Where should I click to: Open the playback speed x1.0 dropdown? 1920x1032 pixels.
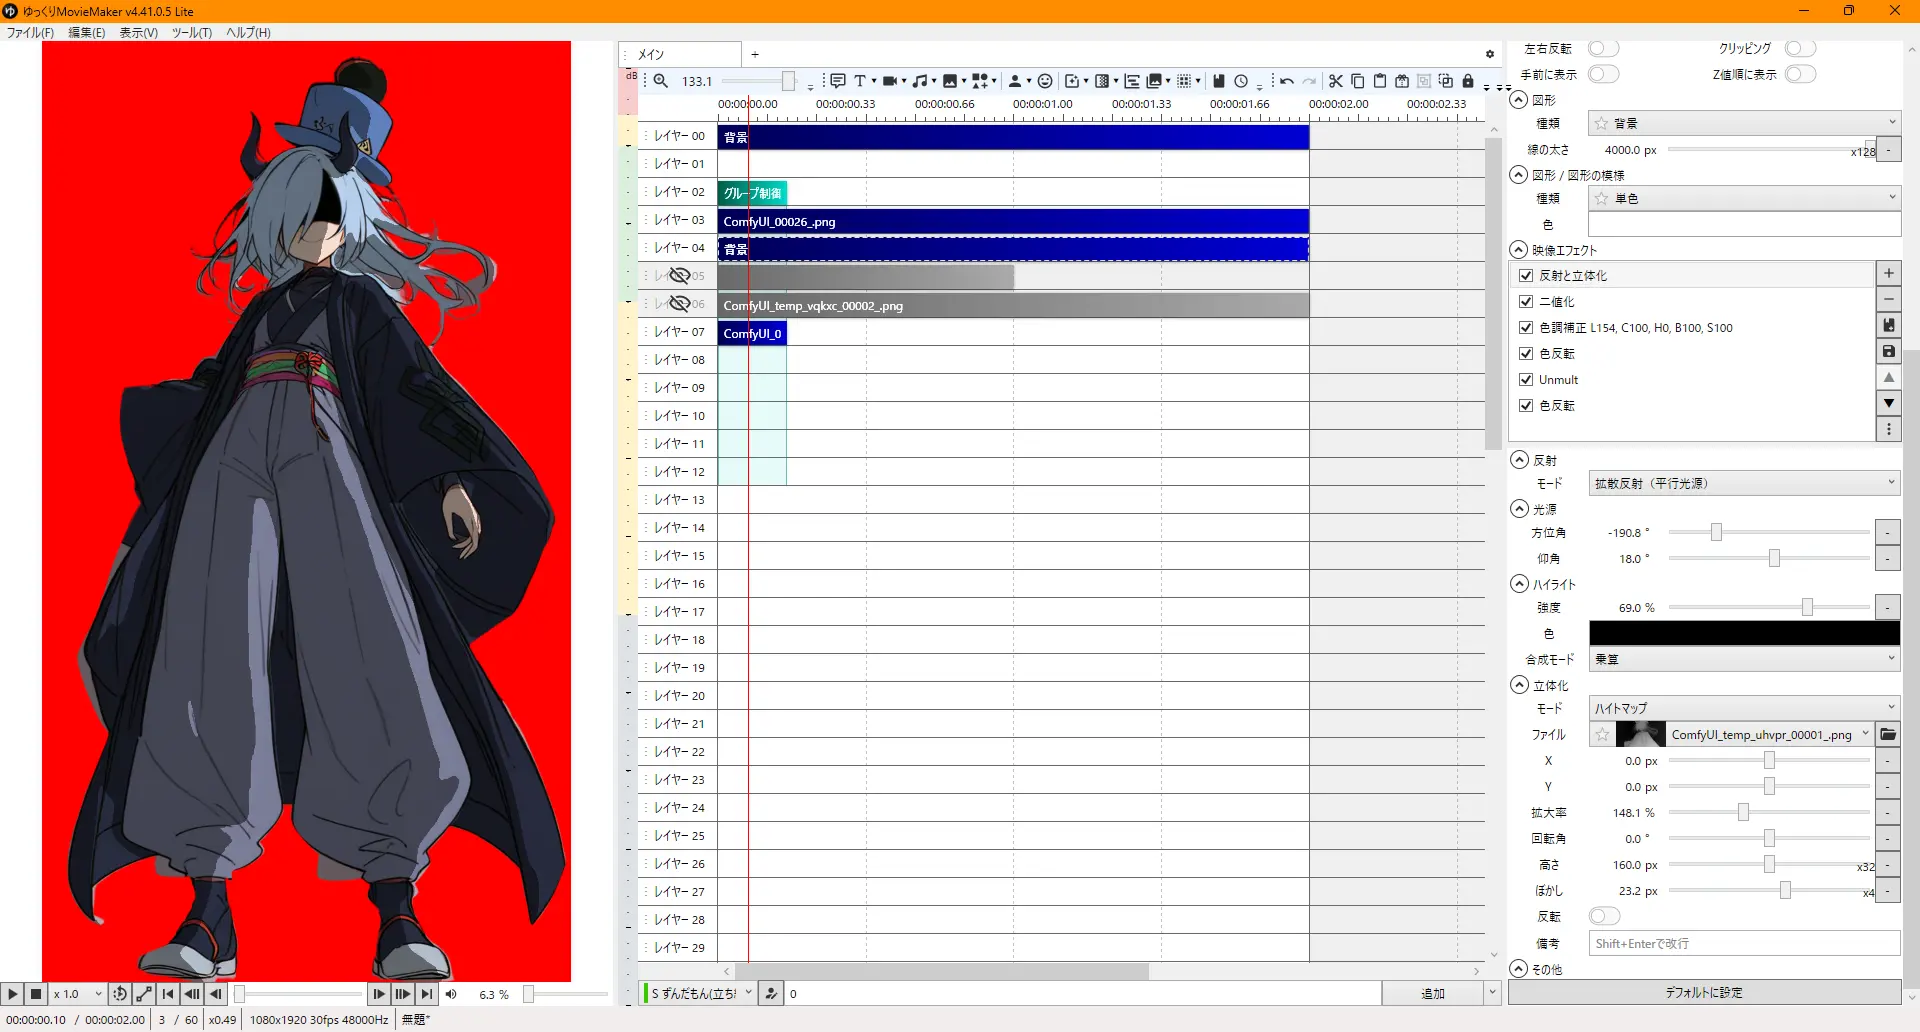click(78, 994)
